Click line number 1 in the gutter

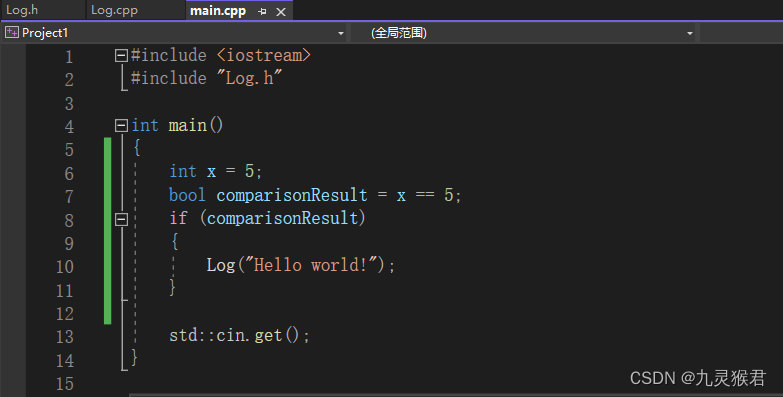[69, 56]
